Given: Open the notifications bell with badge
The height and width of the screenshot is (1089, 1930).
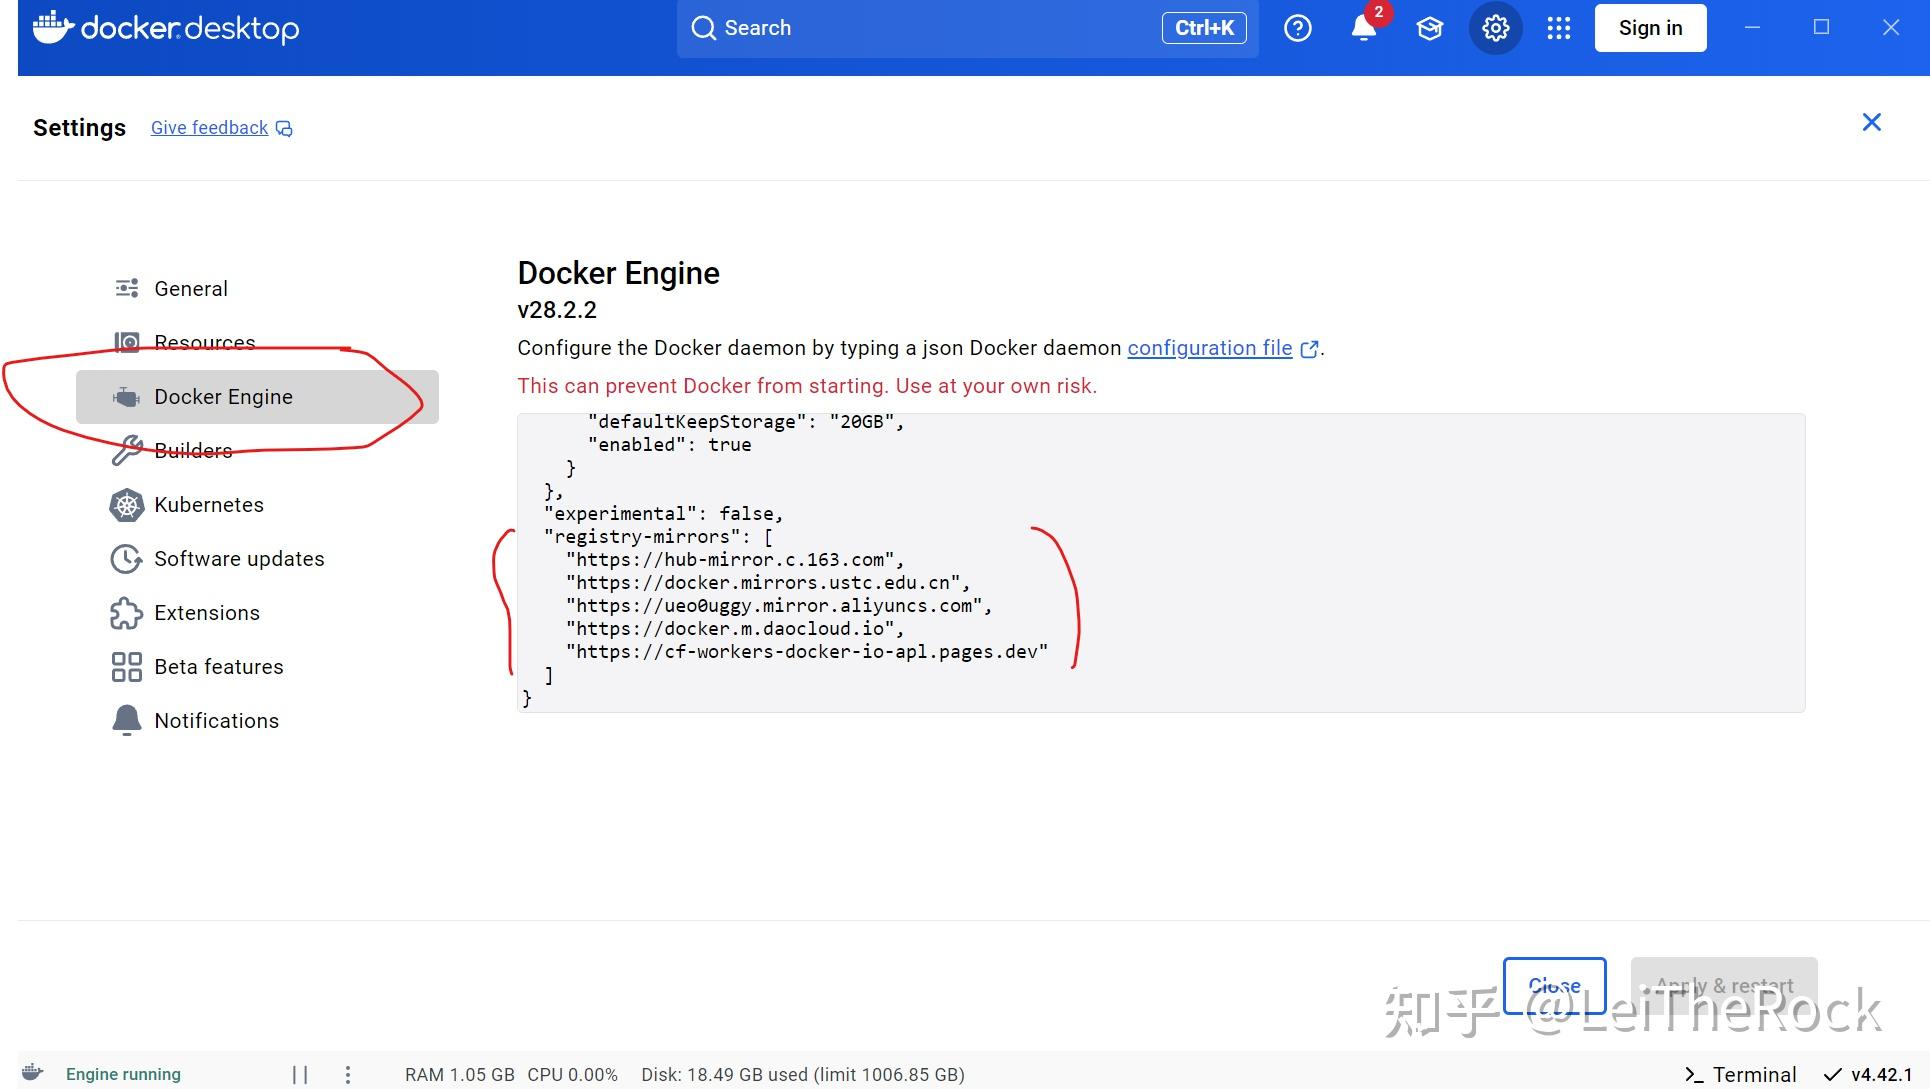Looking at the screenshot, I should (x=1362, y=28).
